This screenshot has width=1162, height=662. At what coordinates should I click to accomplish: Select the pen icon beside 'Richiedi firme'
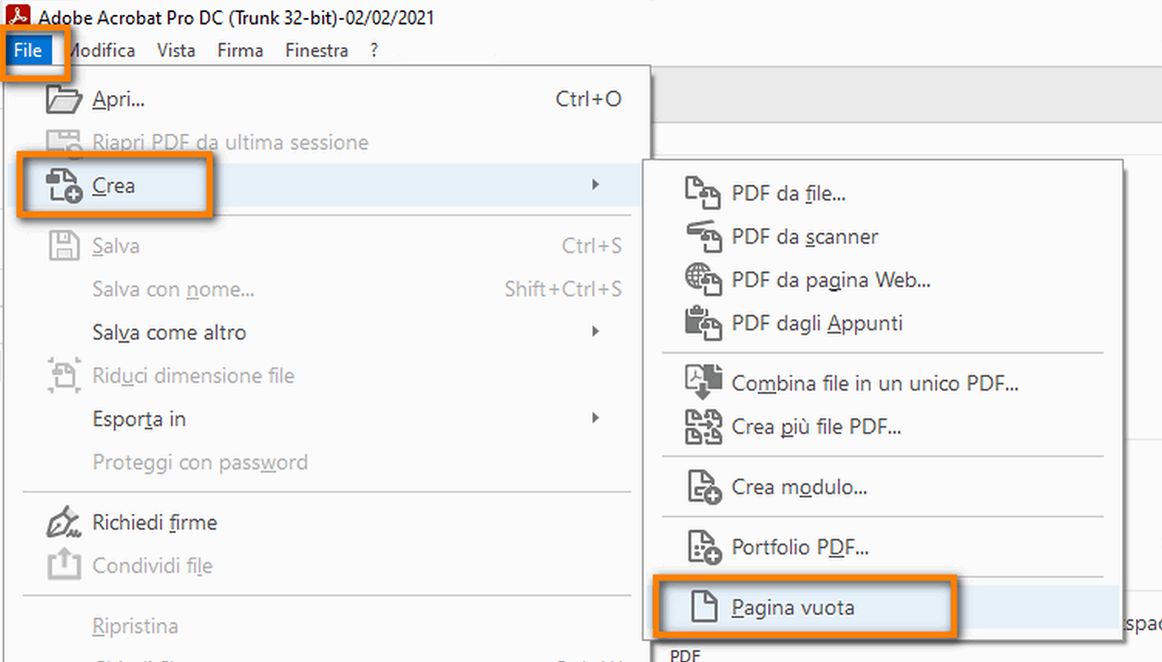click(x=62, y=521)
